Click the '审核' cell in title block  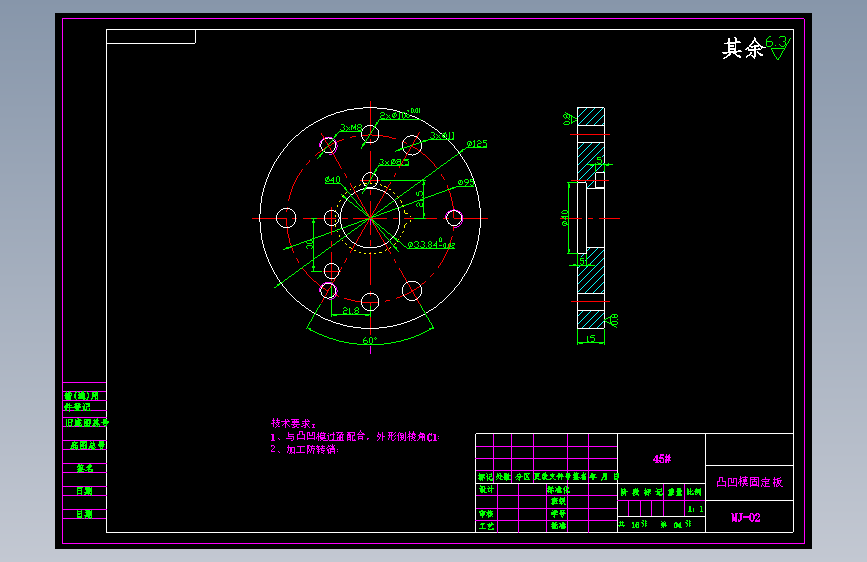point(487,514)
